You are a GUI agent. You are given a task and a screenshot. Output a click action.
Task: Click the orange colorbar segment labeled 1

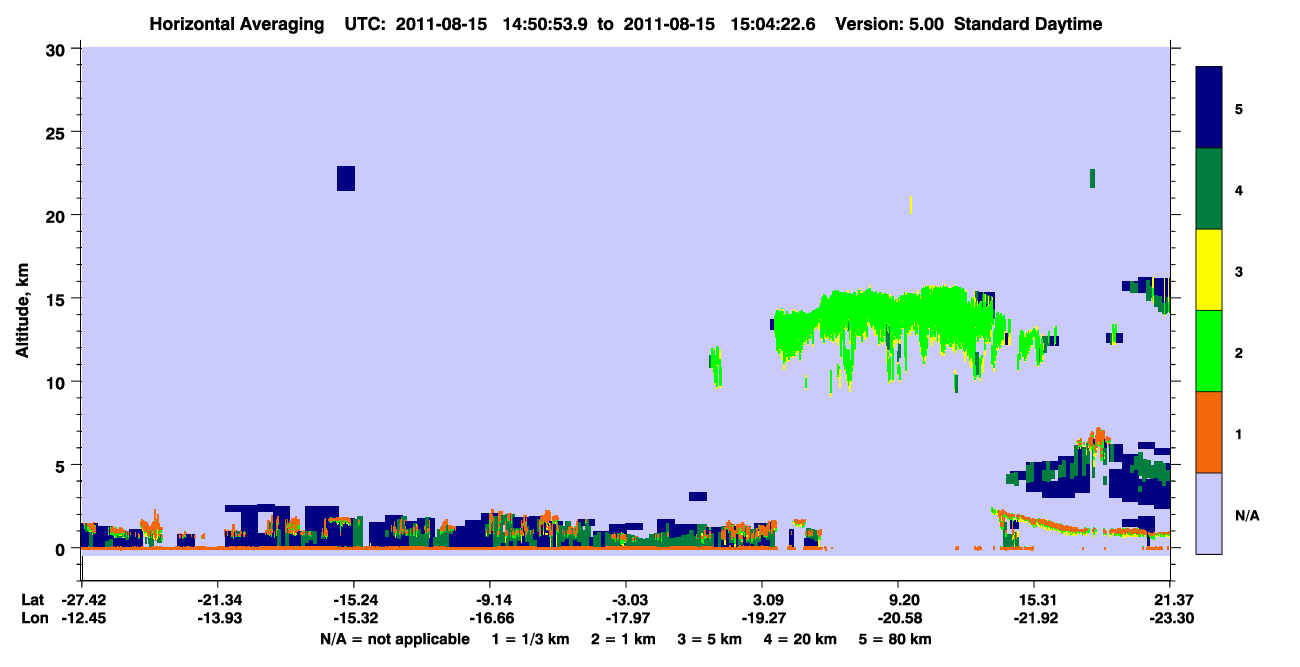pos(1209,432)
